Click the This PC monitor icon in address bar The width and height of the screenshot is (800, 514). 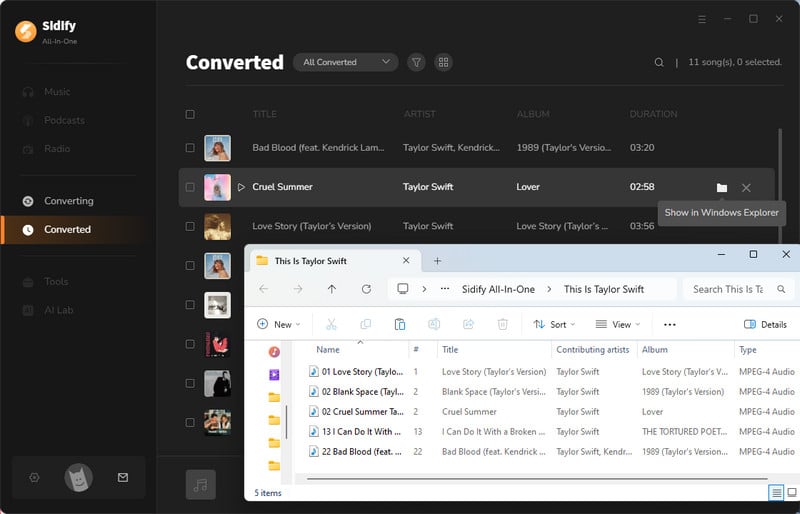(403, 288)
